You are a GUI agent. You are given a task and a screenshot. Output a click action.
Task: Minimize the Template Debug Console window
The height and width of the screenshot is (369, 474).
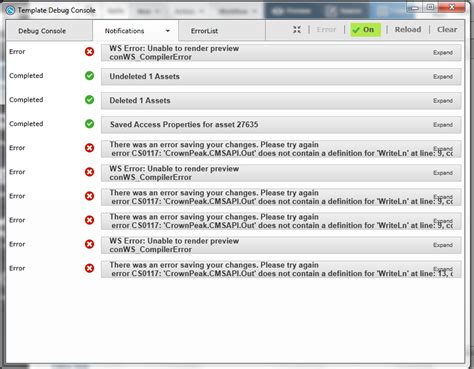tap(415, 7)
